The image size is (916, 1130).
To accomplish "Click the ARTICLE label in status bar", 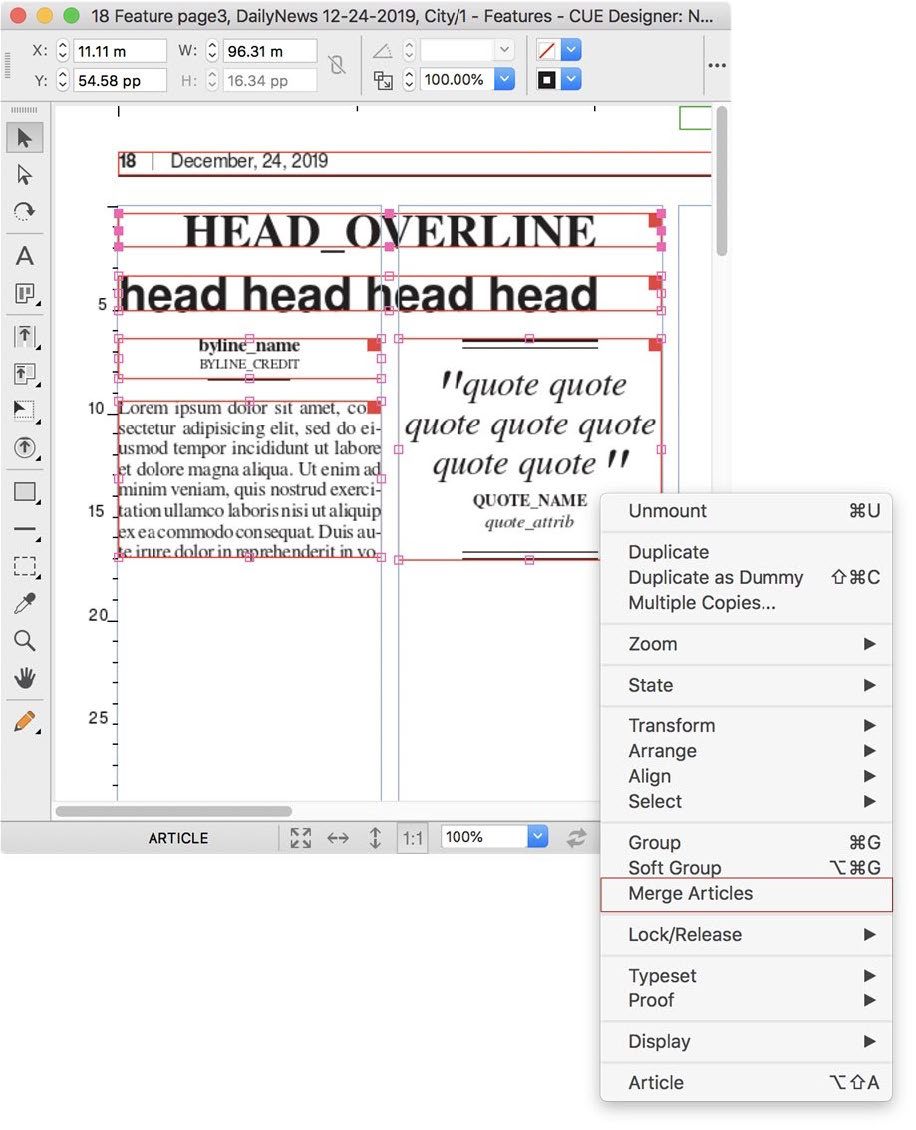I will [x=178, y=838].
